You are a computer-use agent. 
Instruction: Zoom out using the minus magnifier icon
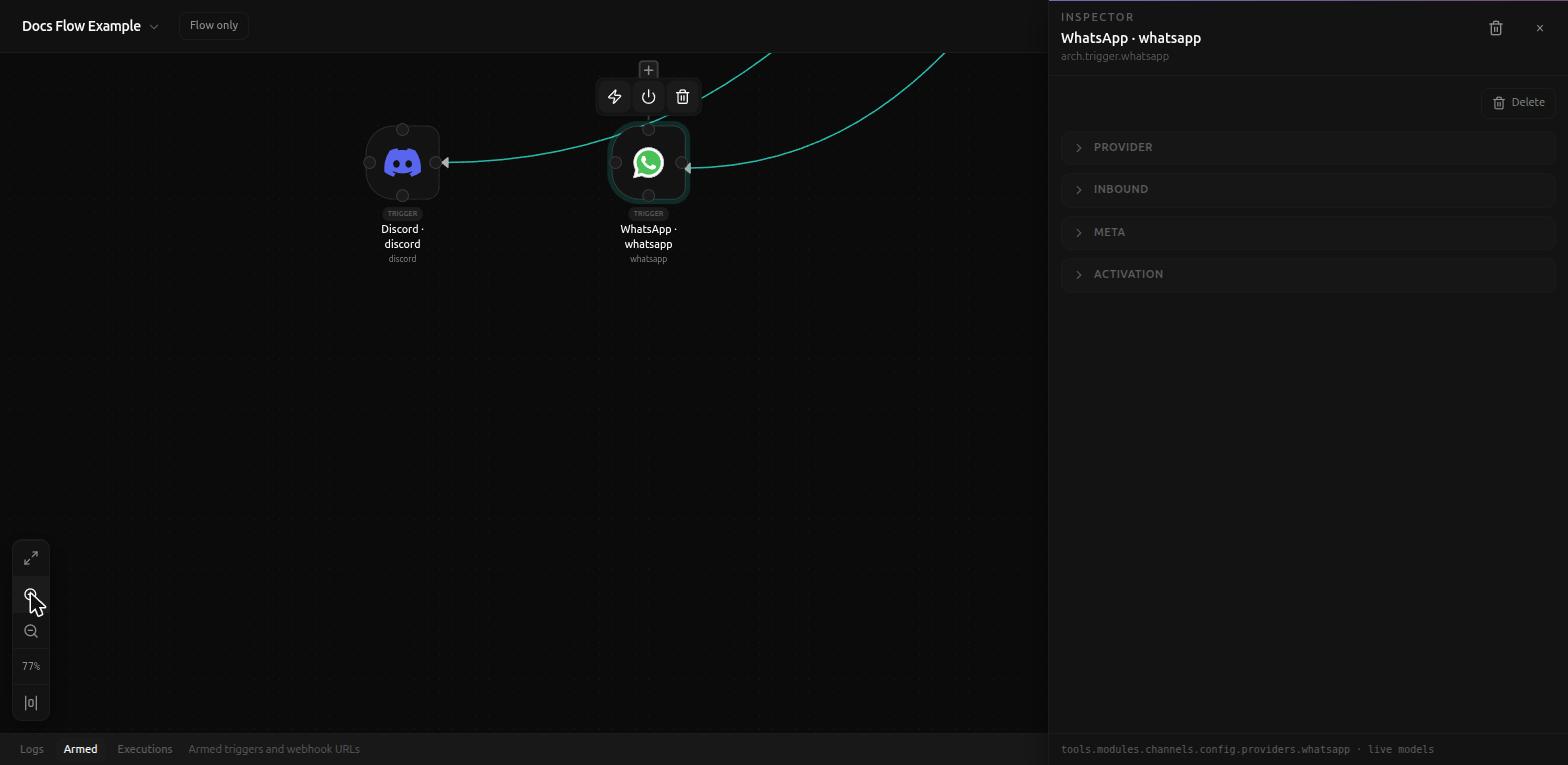click(x=31, y=631)
